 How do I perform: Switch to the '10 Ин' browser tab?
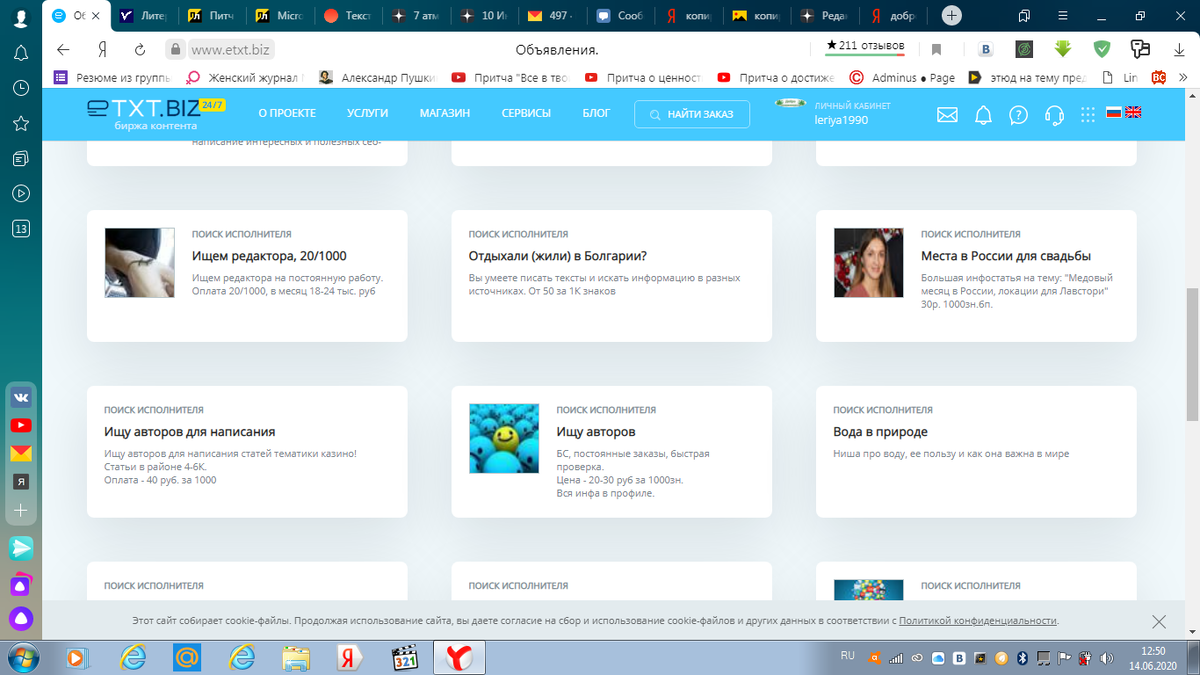[484, 16]
